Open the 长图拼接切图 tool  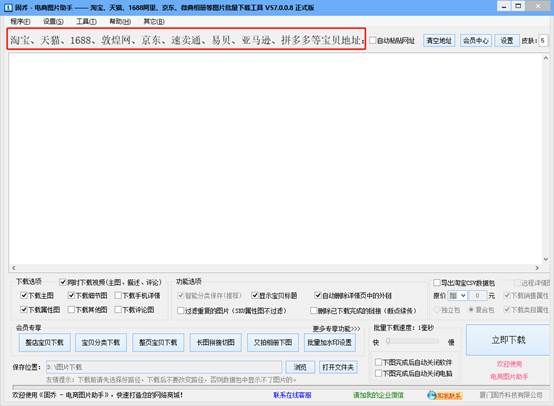216,342
